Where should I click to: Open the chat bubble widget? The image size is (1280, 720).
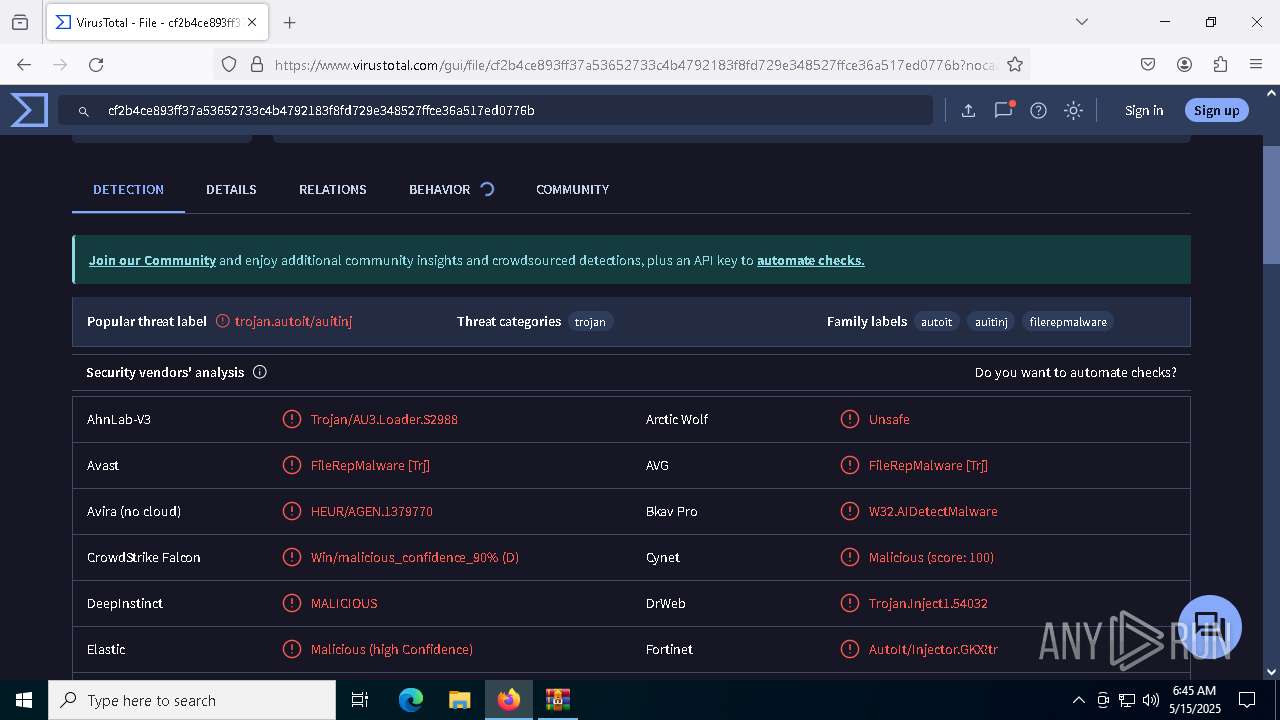(x=1210, y=627)
